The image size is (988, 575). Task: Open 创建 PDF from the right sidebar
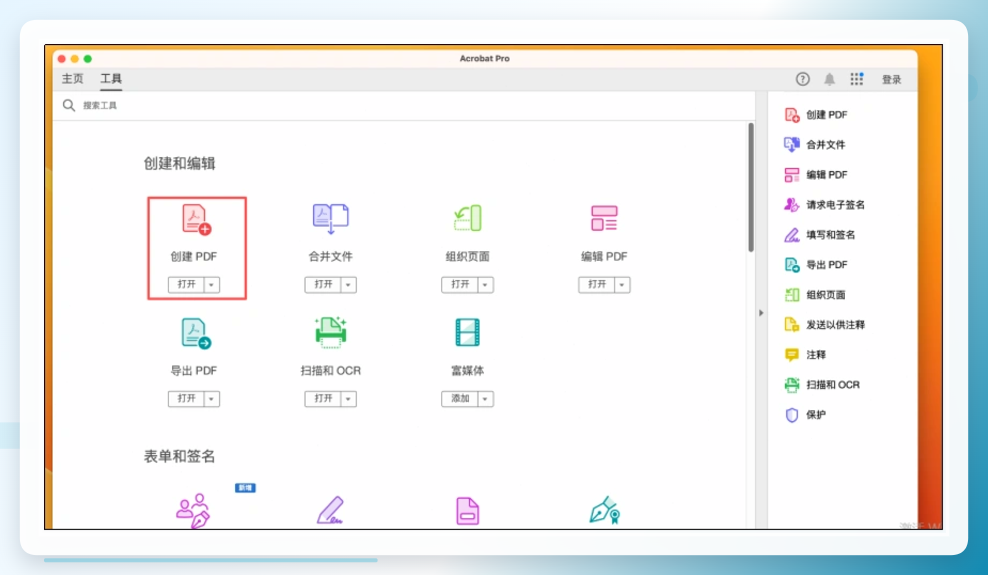[816, 115]
